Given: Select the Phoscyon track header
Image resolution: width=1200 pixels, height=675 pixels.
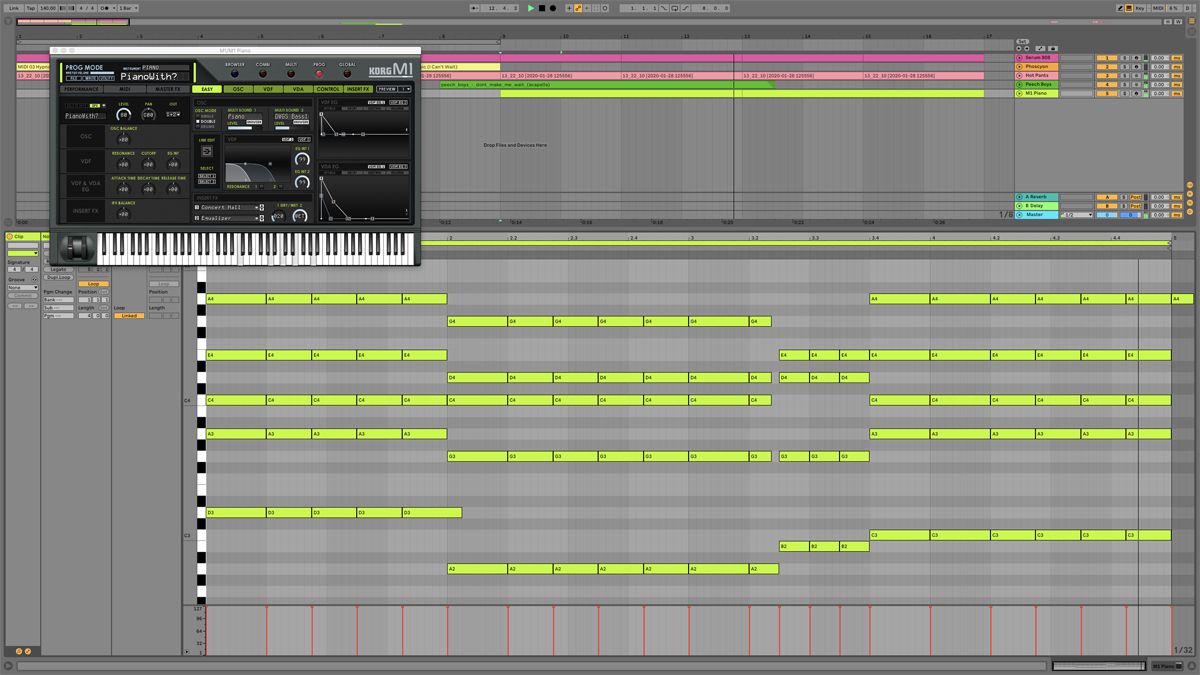Looking at the screenshot, I should (x=1037, y=66).
